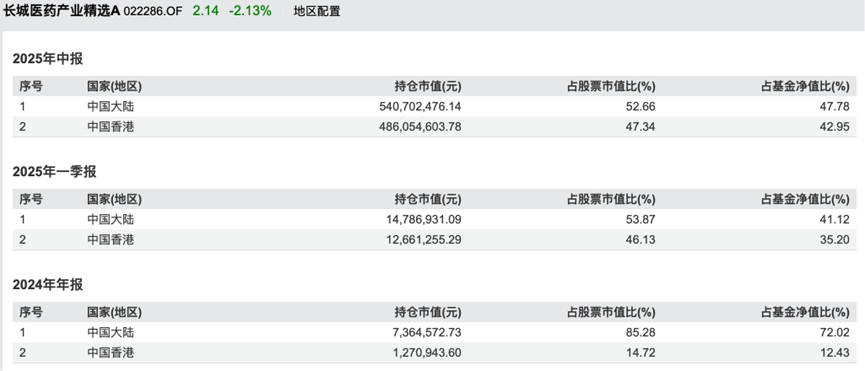The height and width of the screenshot is (371, 865).
Task: Select 中国香港 row with 486,054,603.78
Action: click(431, 127)
